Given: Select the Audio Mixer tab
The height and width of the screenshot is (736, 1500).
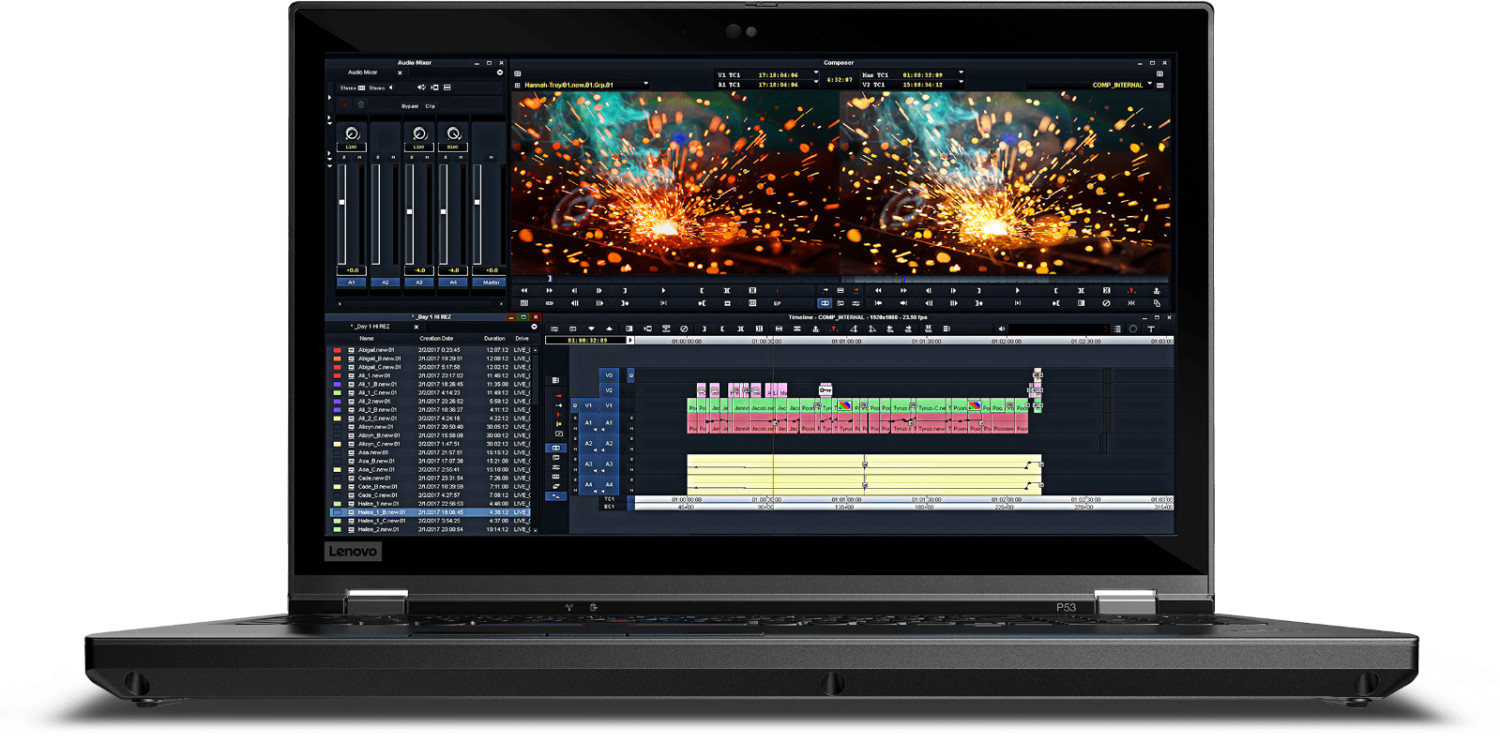Looking at the screenshot, I should [362, 73].
